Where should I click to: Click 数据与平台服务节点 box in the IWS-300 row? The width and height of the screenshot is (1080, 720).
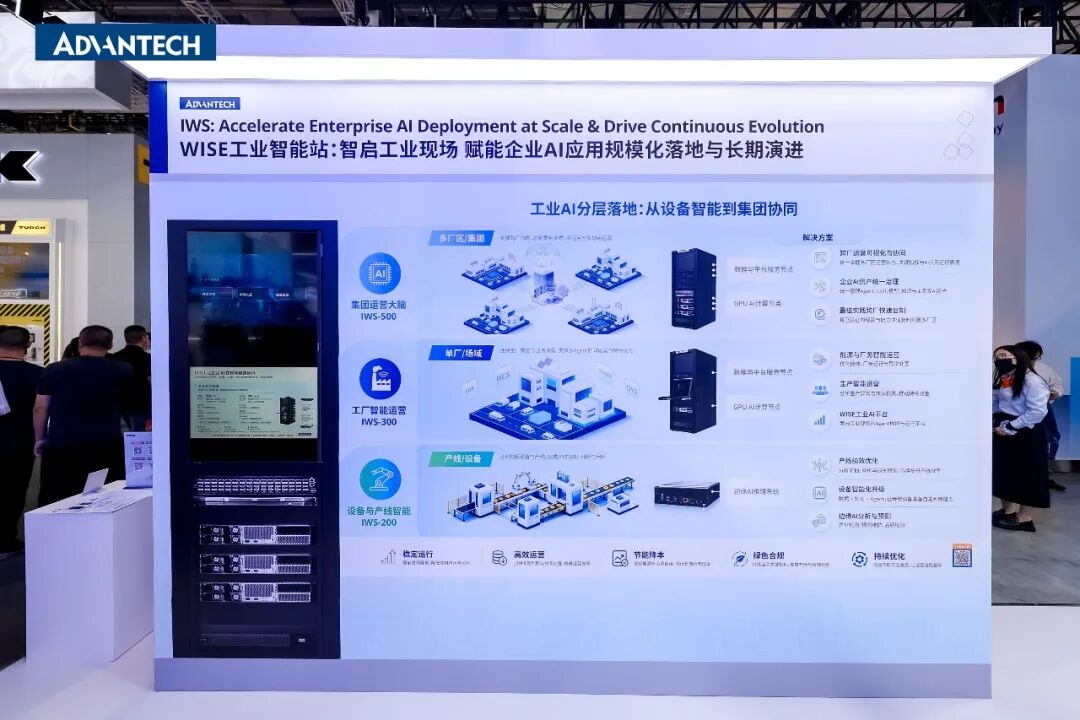tap(763, 371)
